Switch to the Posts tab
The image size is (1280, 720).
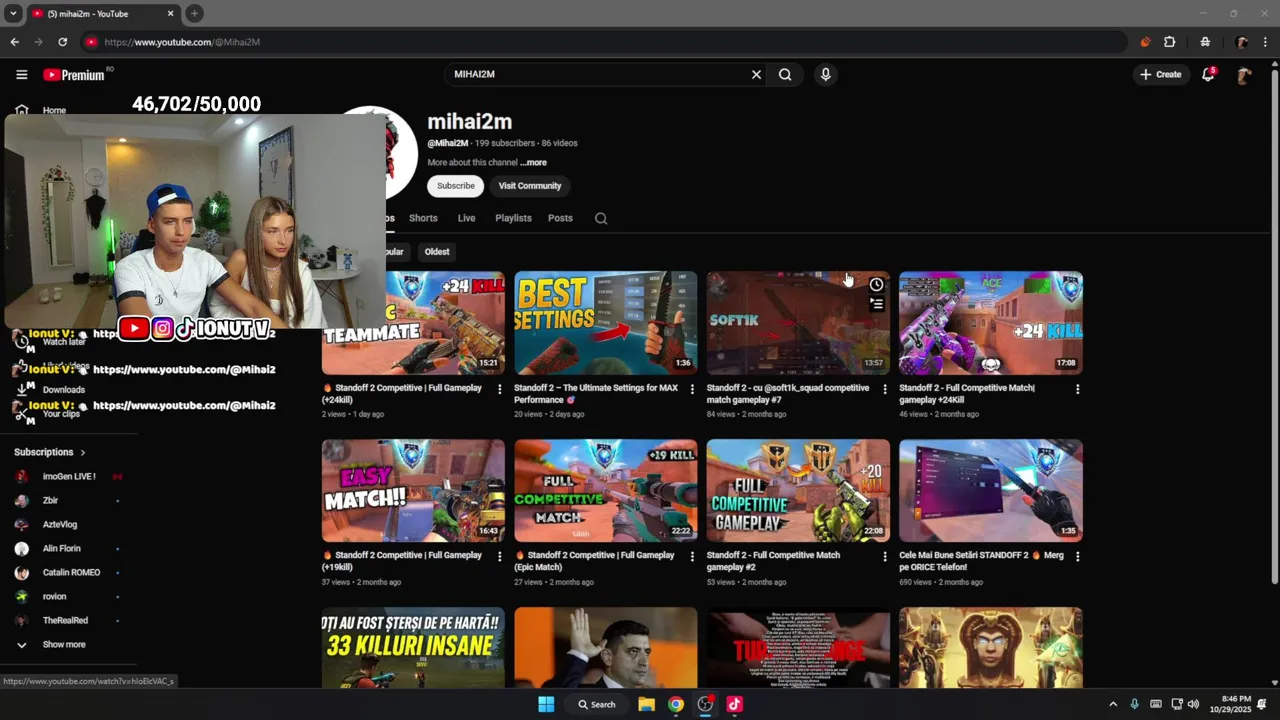click(560, 218)
